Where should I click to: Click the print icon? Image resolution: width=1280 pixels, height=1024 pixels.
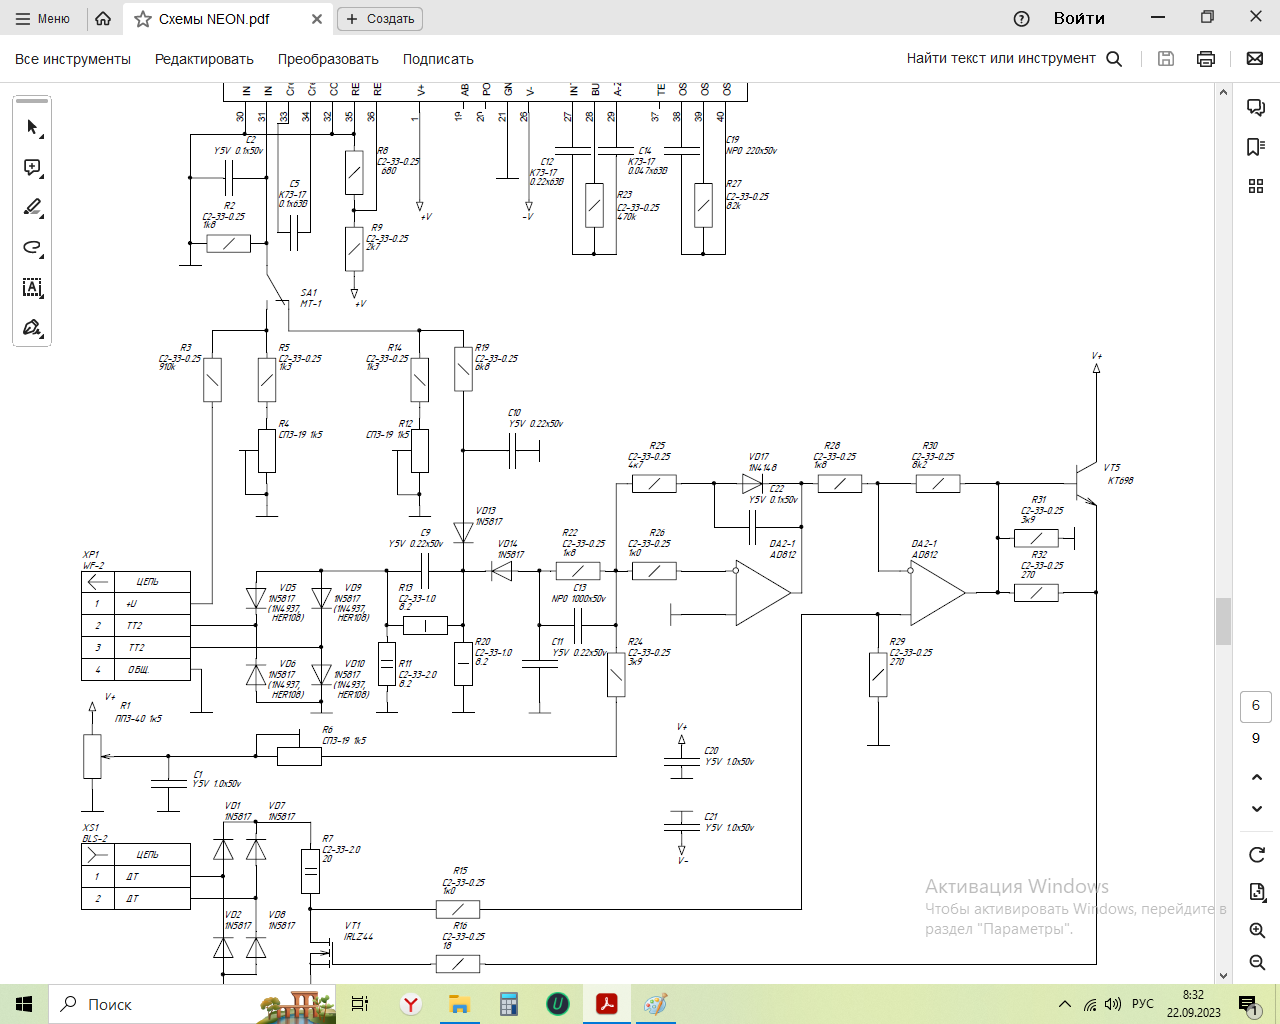coord(1206,59)
